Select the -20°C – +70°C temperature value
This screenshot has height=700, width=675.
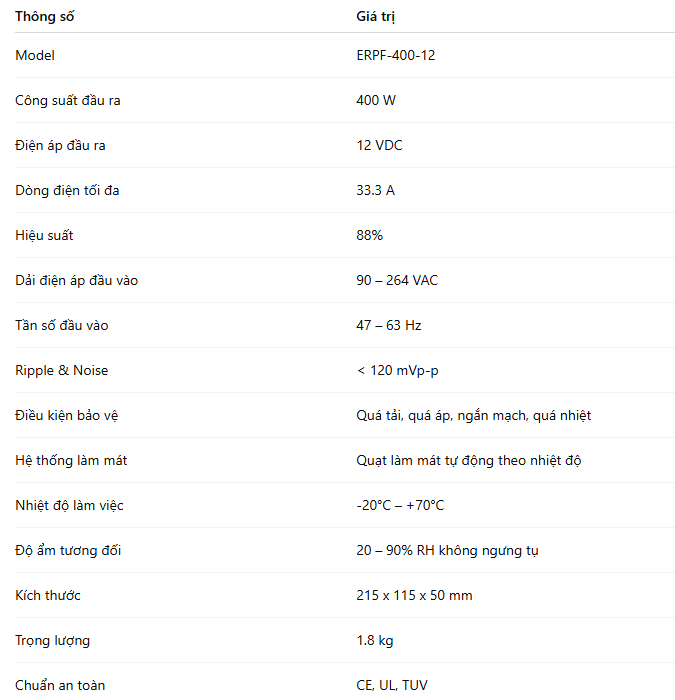coord(400,505)
